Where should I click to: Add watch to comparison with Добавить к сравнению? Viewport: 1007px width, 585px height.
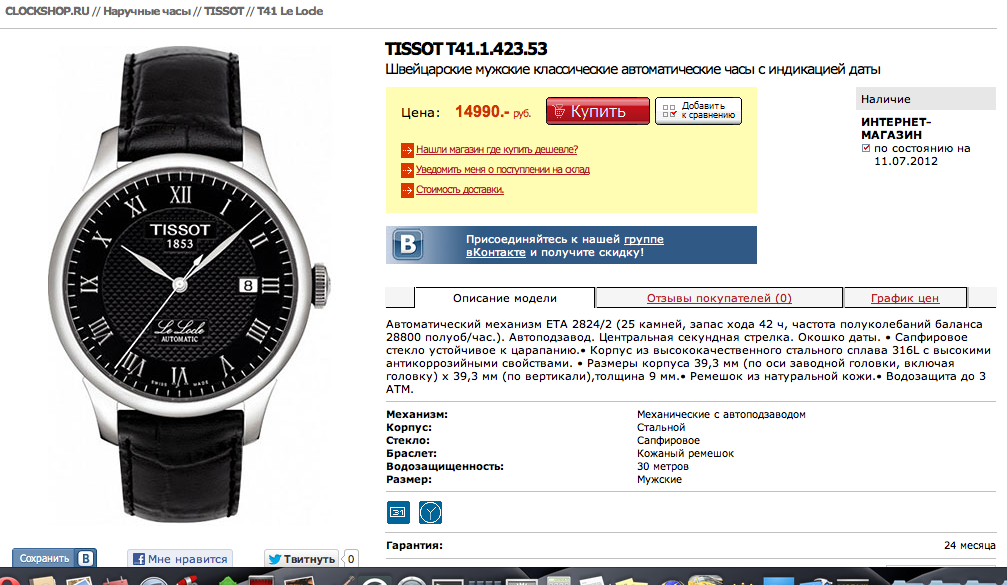coord(698,111)
